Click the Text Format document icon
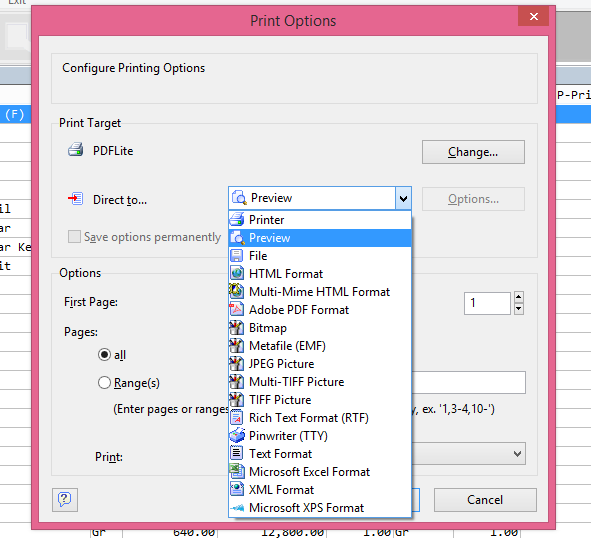 pos(237,453)
